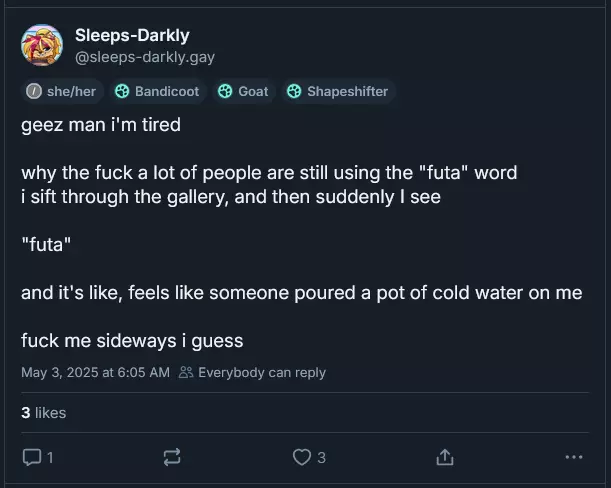
Task: Like the post with heart icon
Action: click(301, 457)
